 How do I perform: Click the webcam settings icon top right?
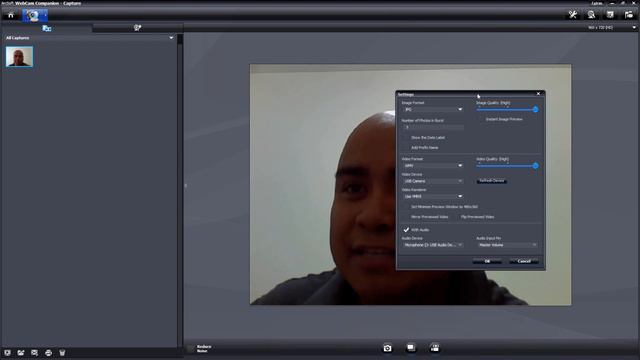[x=591, y=15]
